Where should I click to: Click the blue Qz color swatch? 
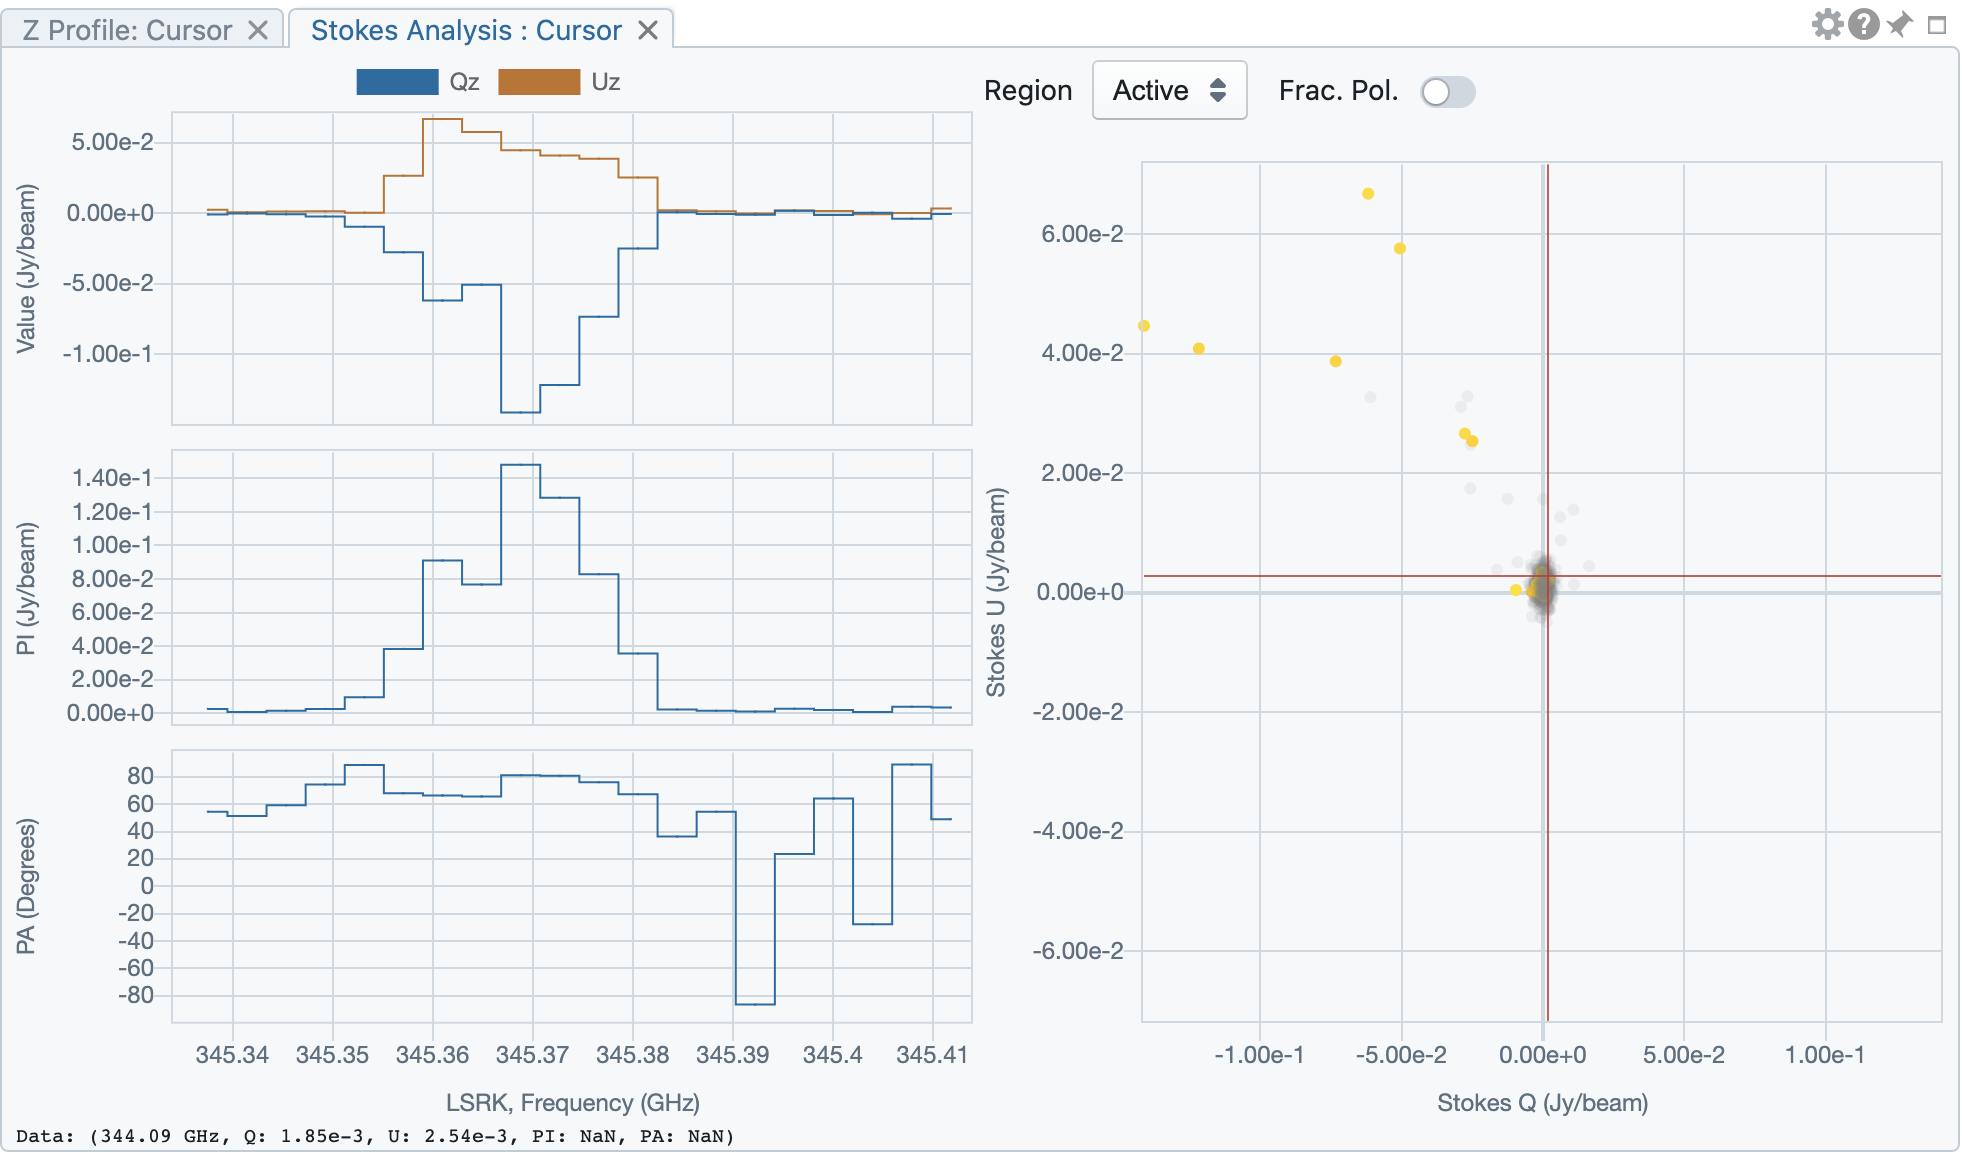(396, 82)
